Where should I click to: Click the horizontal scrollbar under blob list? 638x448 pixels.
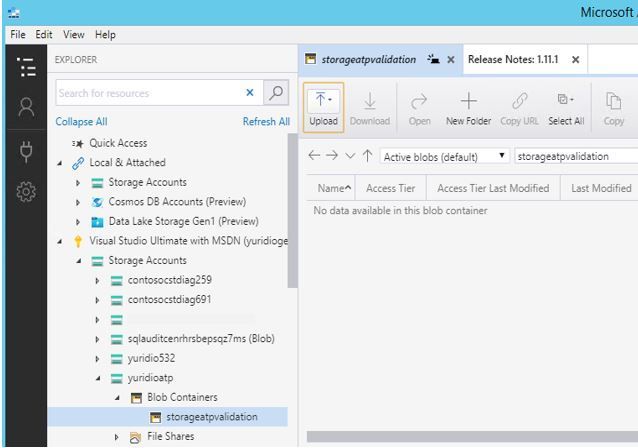pos(472,436)
